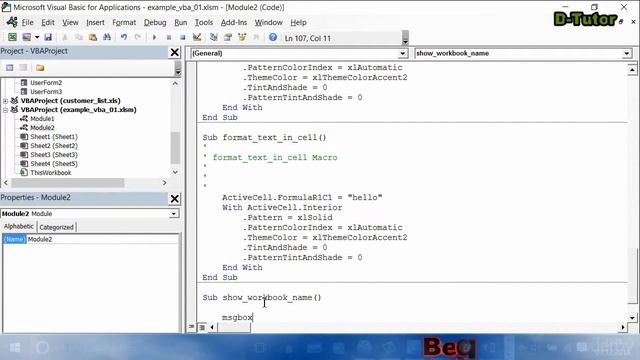This screenshot has width=640, height=360.
Task: Switch to the Categorized properties tab
Action: (x=56, y=227)
